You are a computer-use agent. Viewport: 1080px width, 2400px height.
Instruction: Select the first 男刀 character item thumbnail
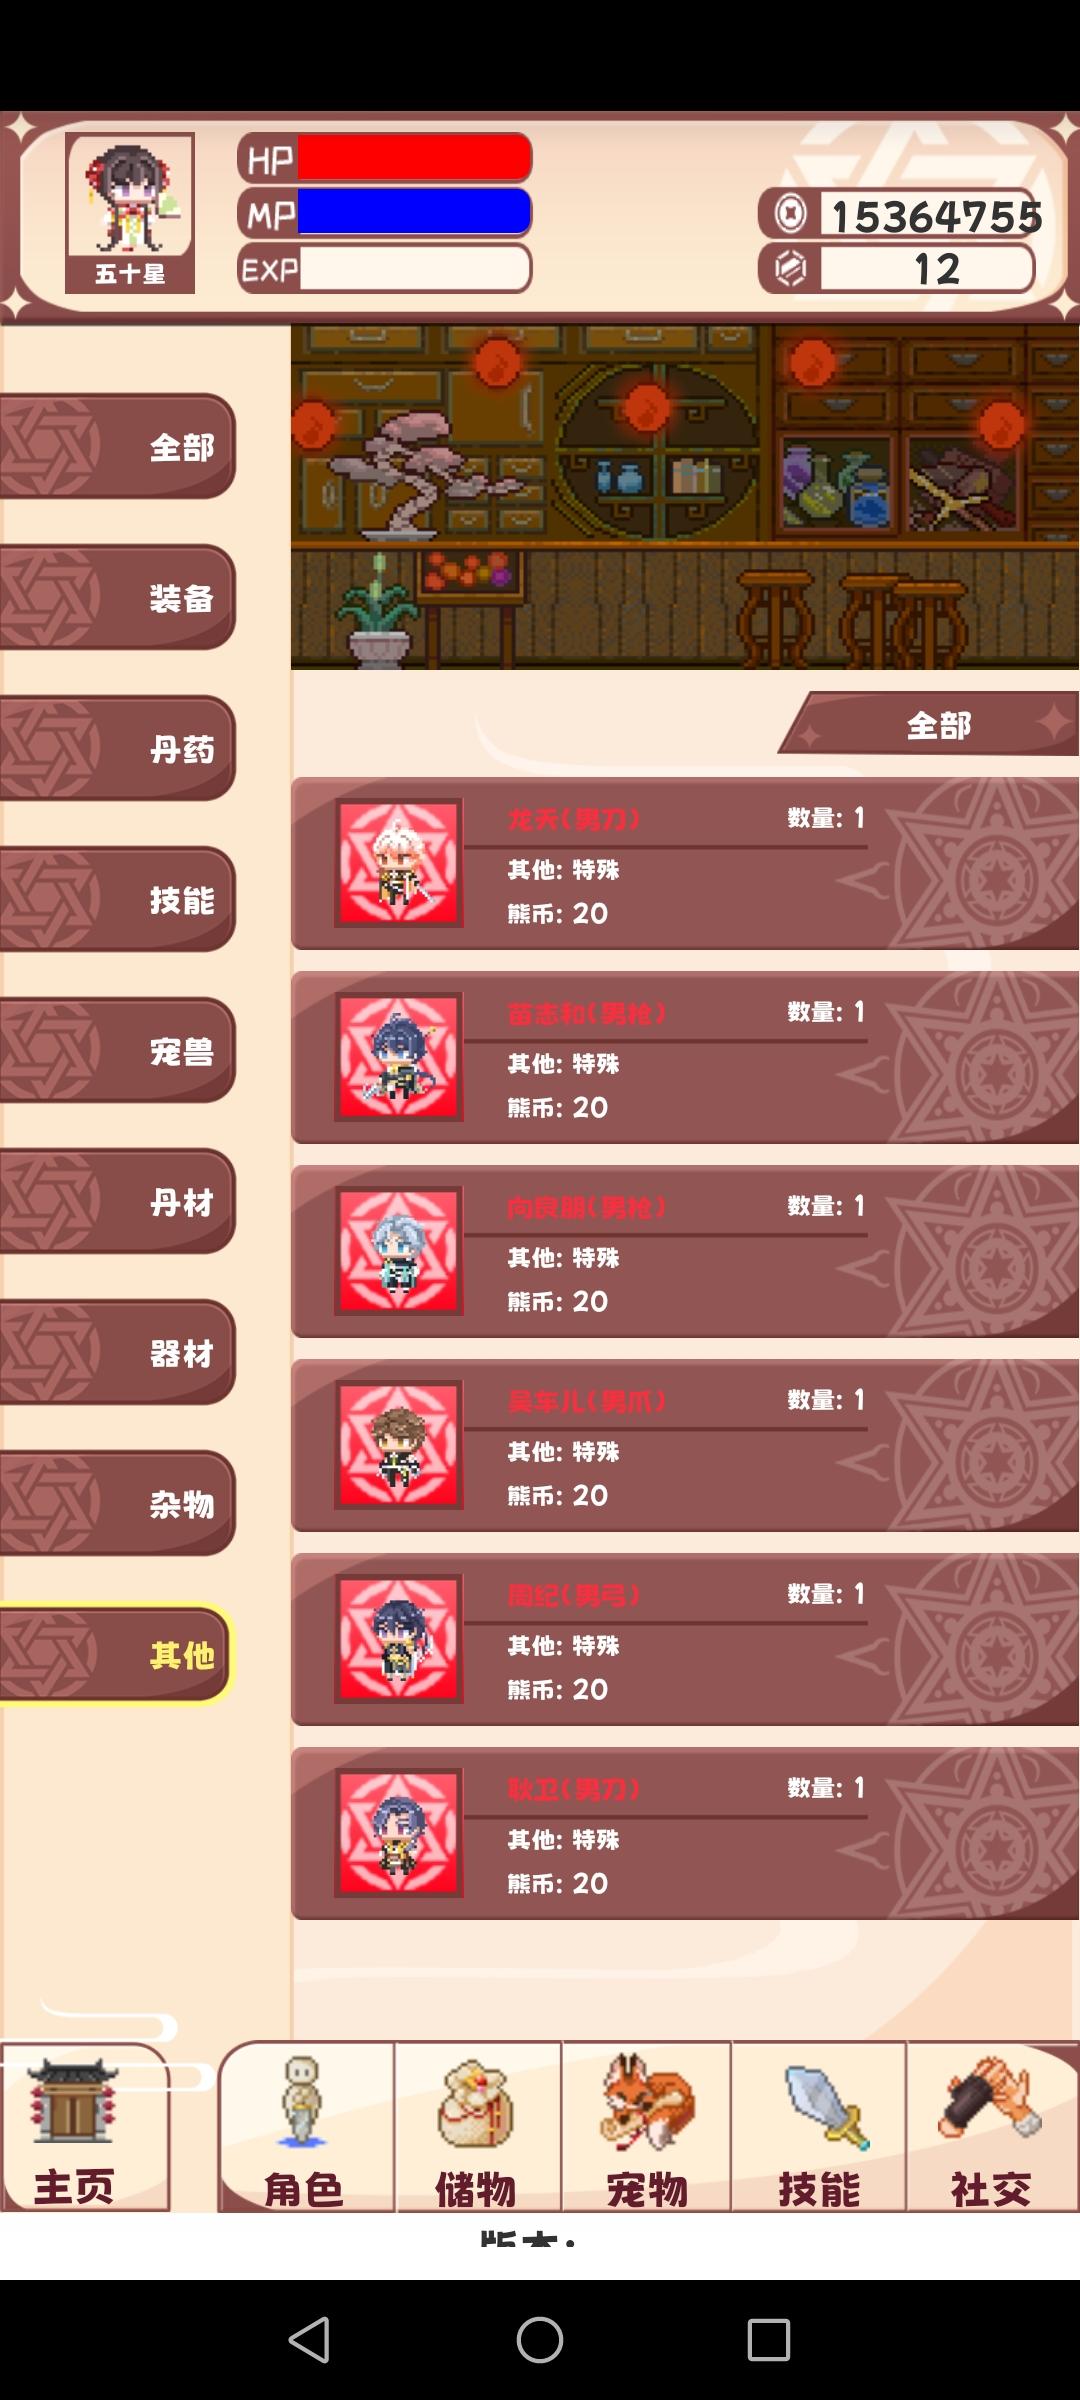click(399, 863)
